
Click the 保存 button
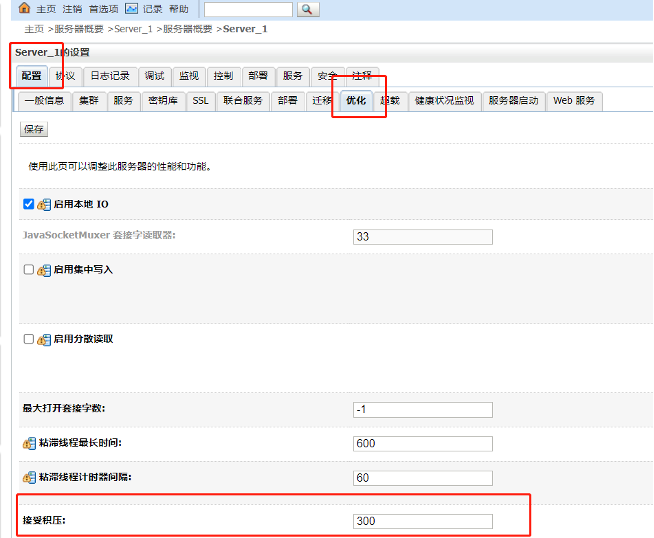tap(34, 129)
